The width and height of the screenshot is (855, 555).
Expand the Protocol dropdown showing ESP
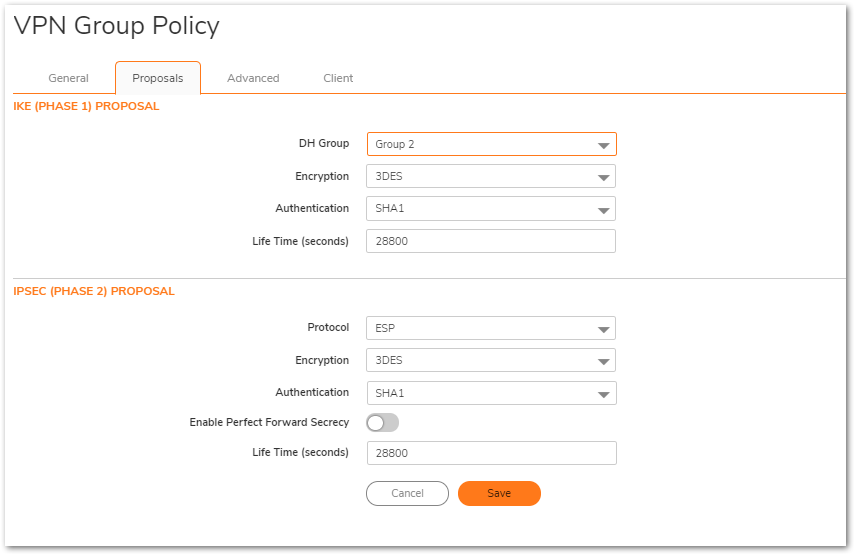[491, 328]
